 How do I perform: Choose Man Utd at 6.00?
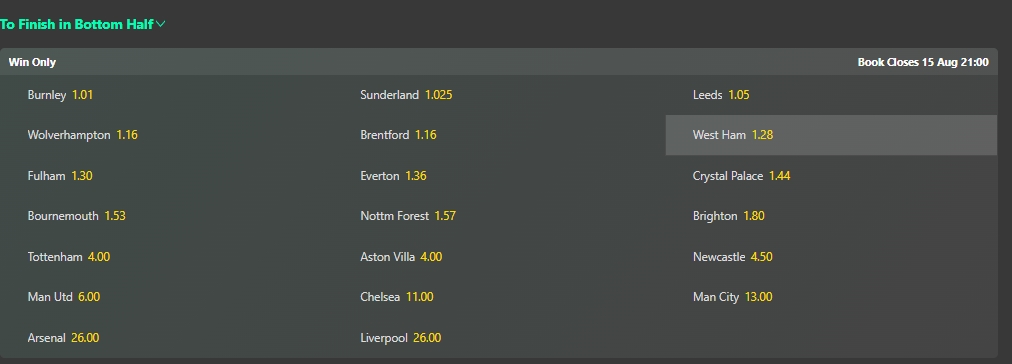(x=167, y=297)
